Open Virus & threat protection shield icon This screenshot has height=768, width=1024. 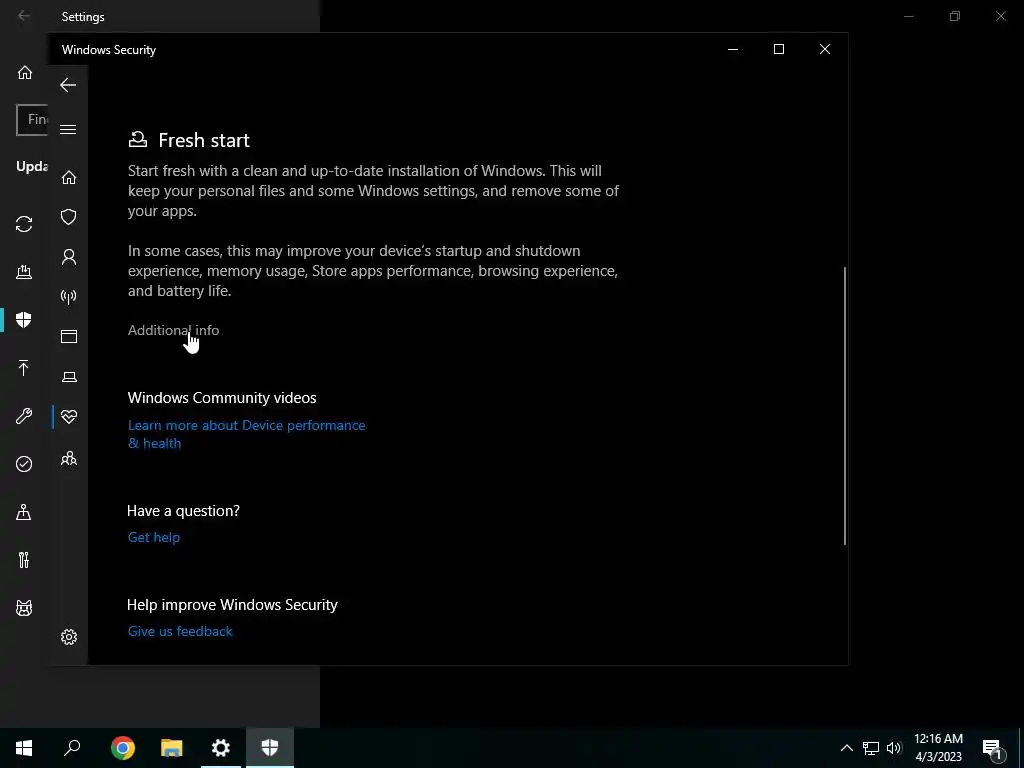(x=69, y=217)
